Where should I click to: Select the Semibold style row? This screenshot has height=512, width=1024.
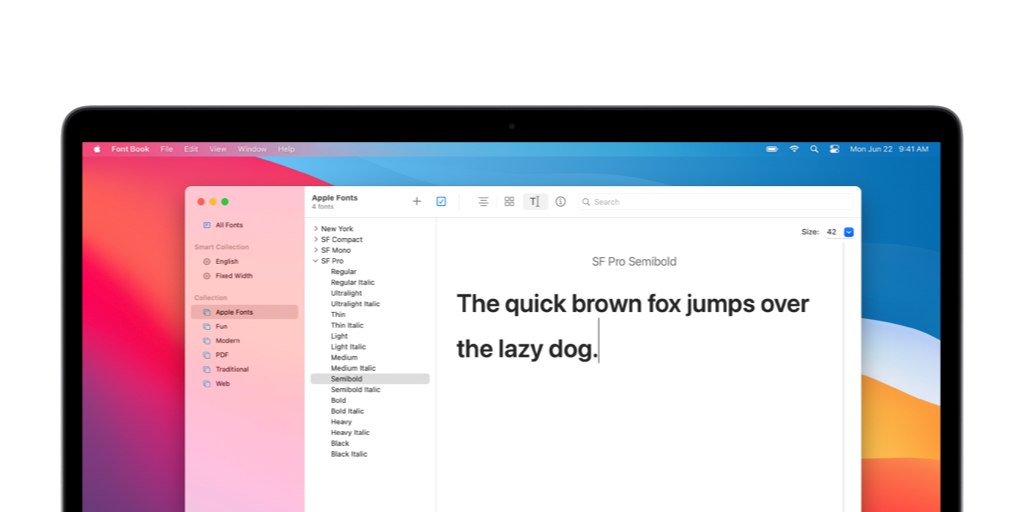click(370, 379)
